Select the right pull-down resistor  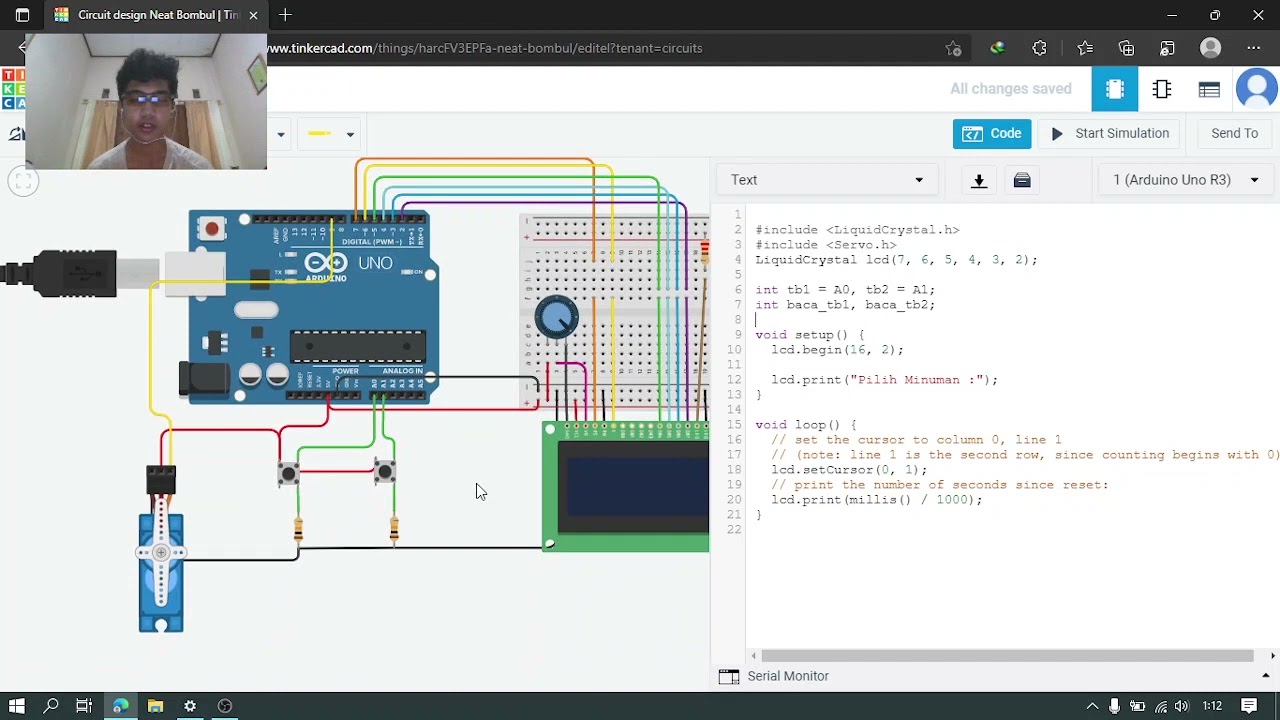tap(394, 530)
